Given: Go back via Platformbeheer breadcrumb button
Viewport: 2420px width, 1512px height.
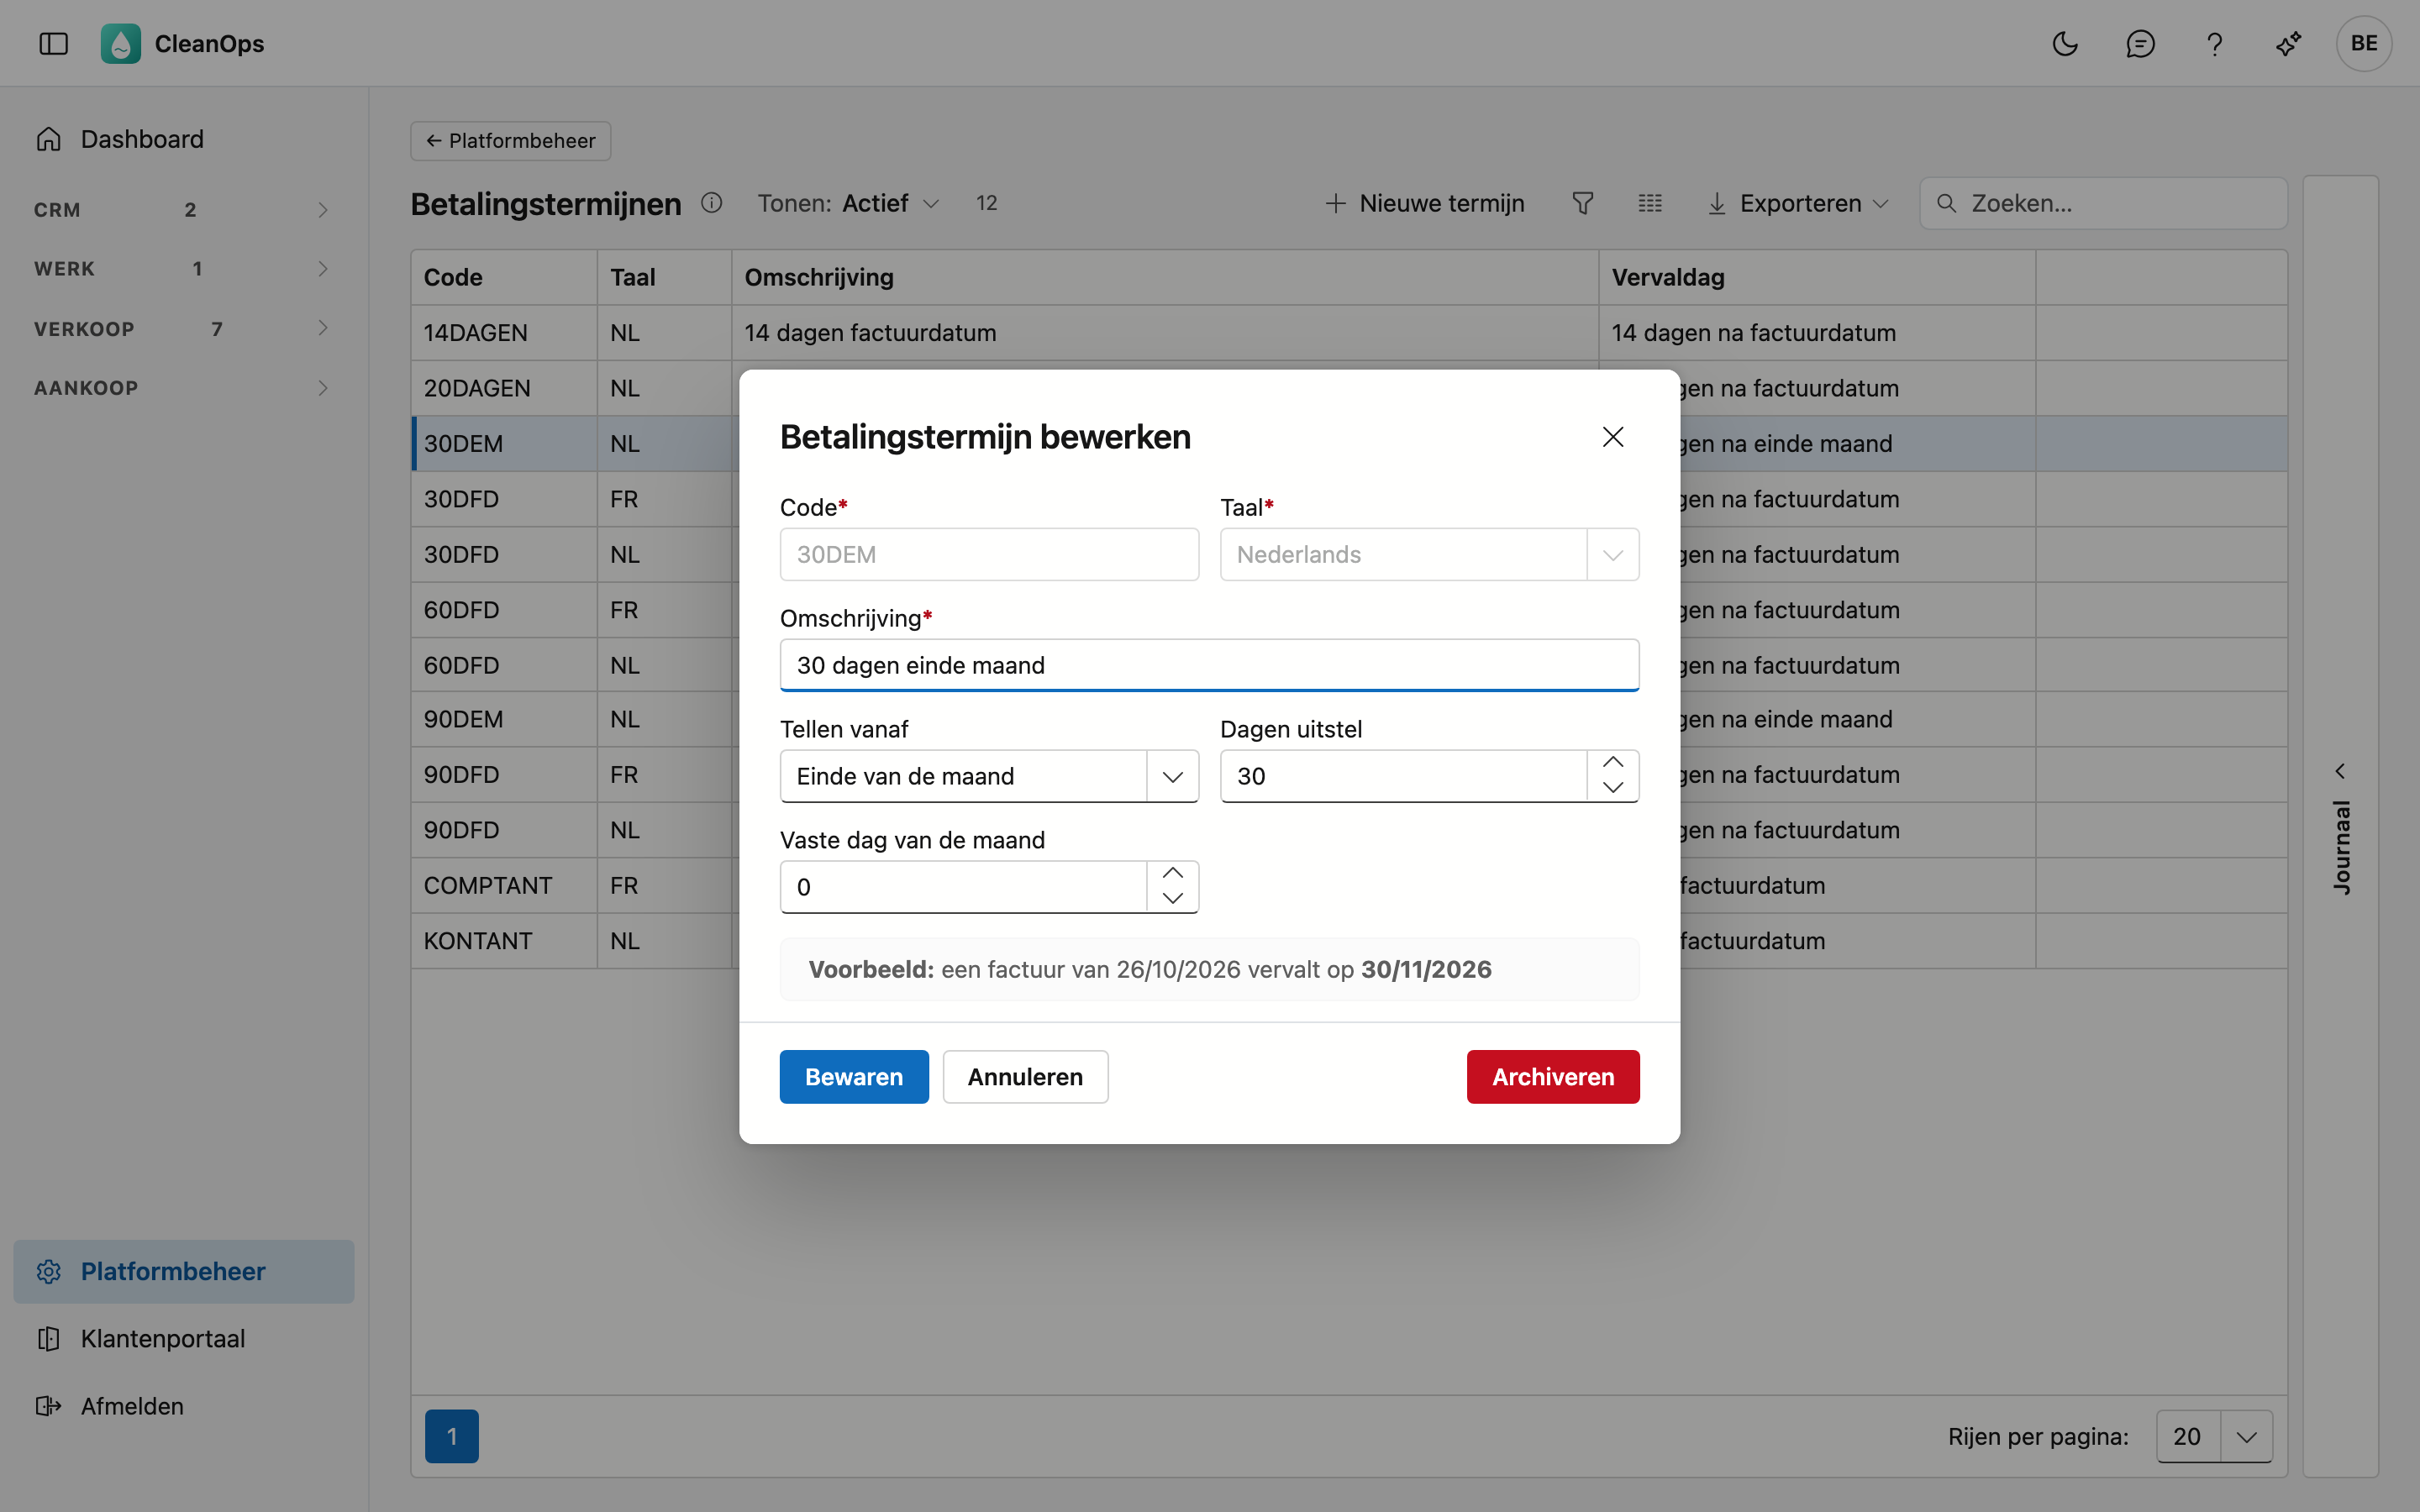Looking at the screenshot, I should click(x=510, y=141).
